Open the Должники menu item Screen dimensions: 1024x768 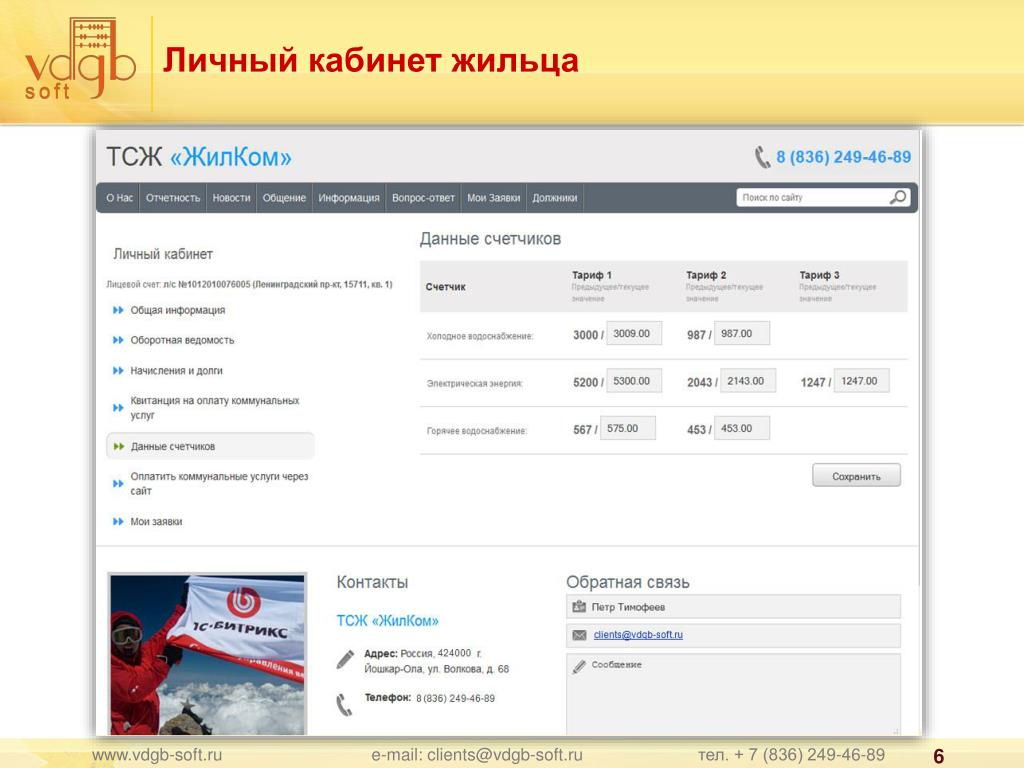tap(554, 198)
